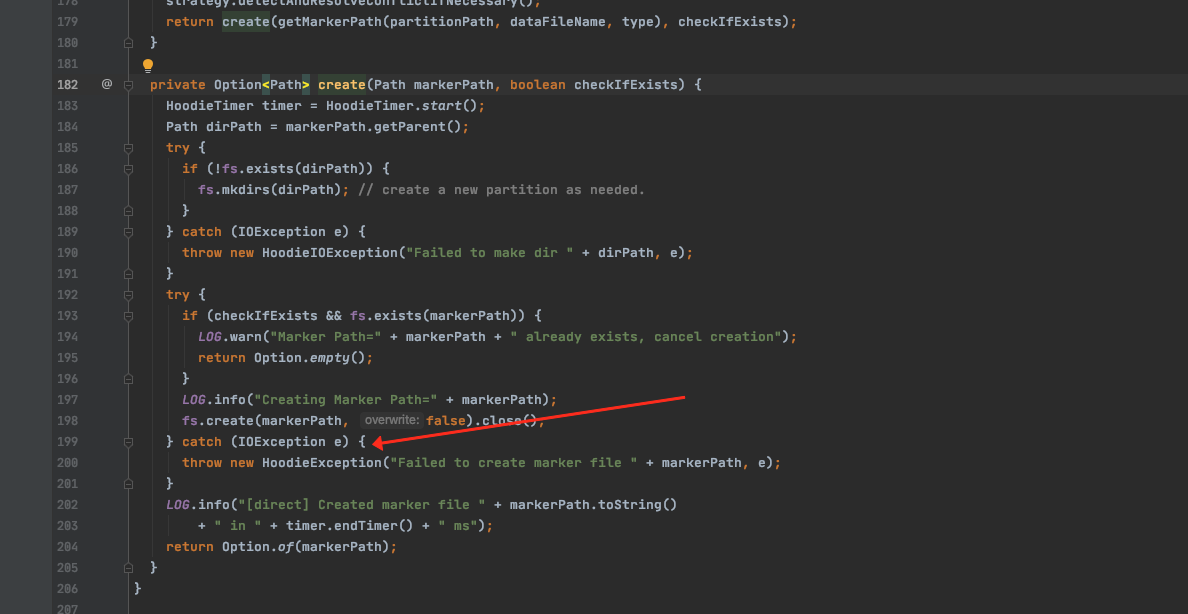Click 'markerPath.toString()' on line 202
This screenshot has height=614, width=1188.
[x=593, y=505]
